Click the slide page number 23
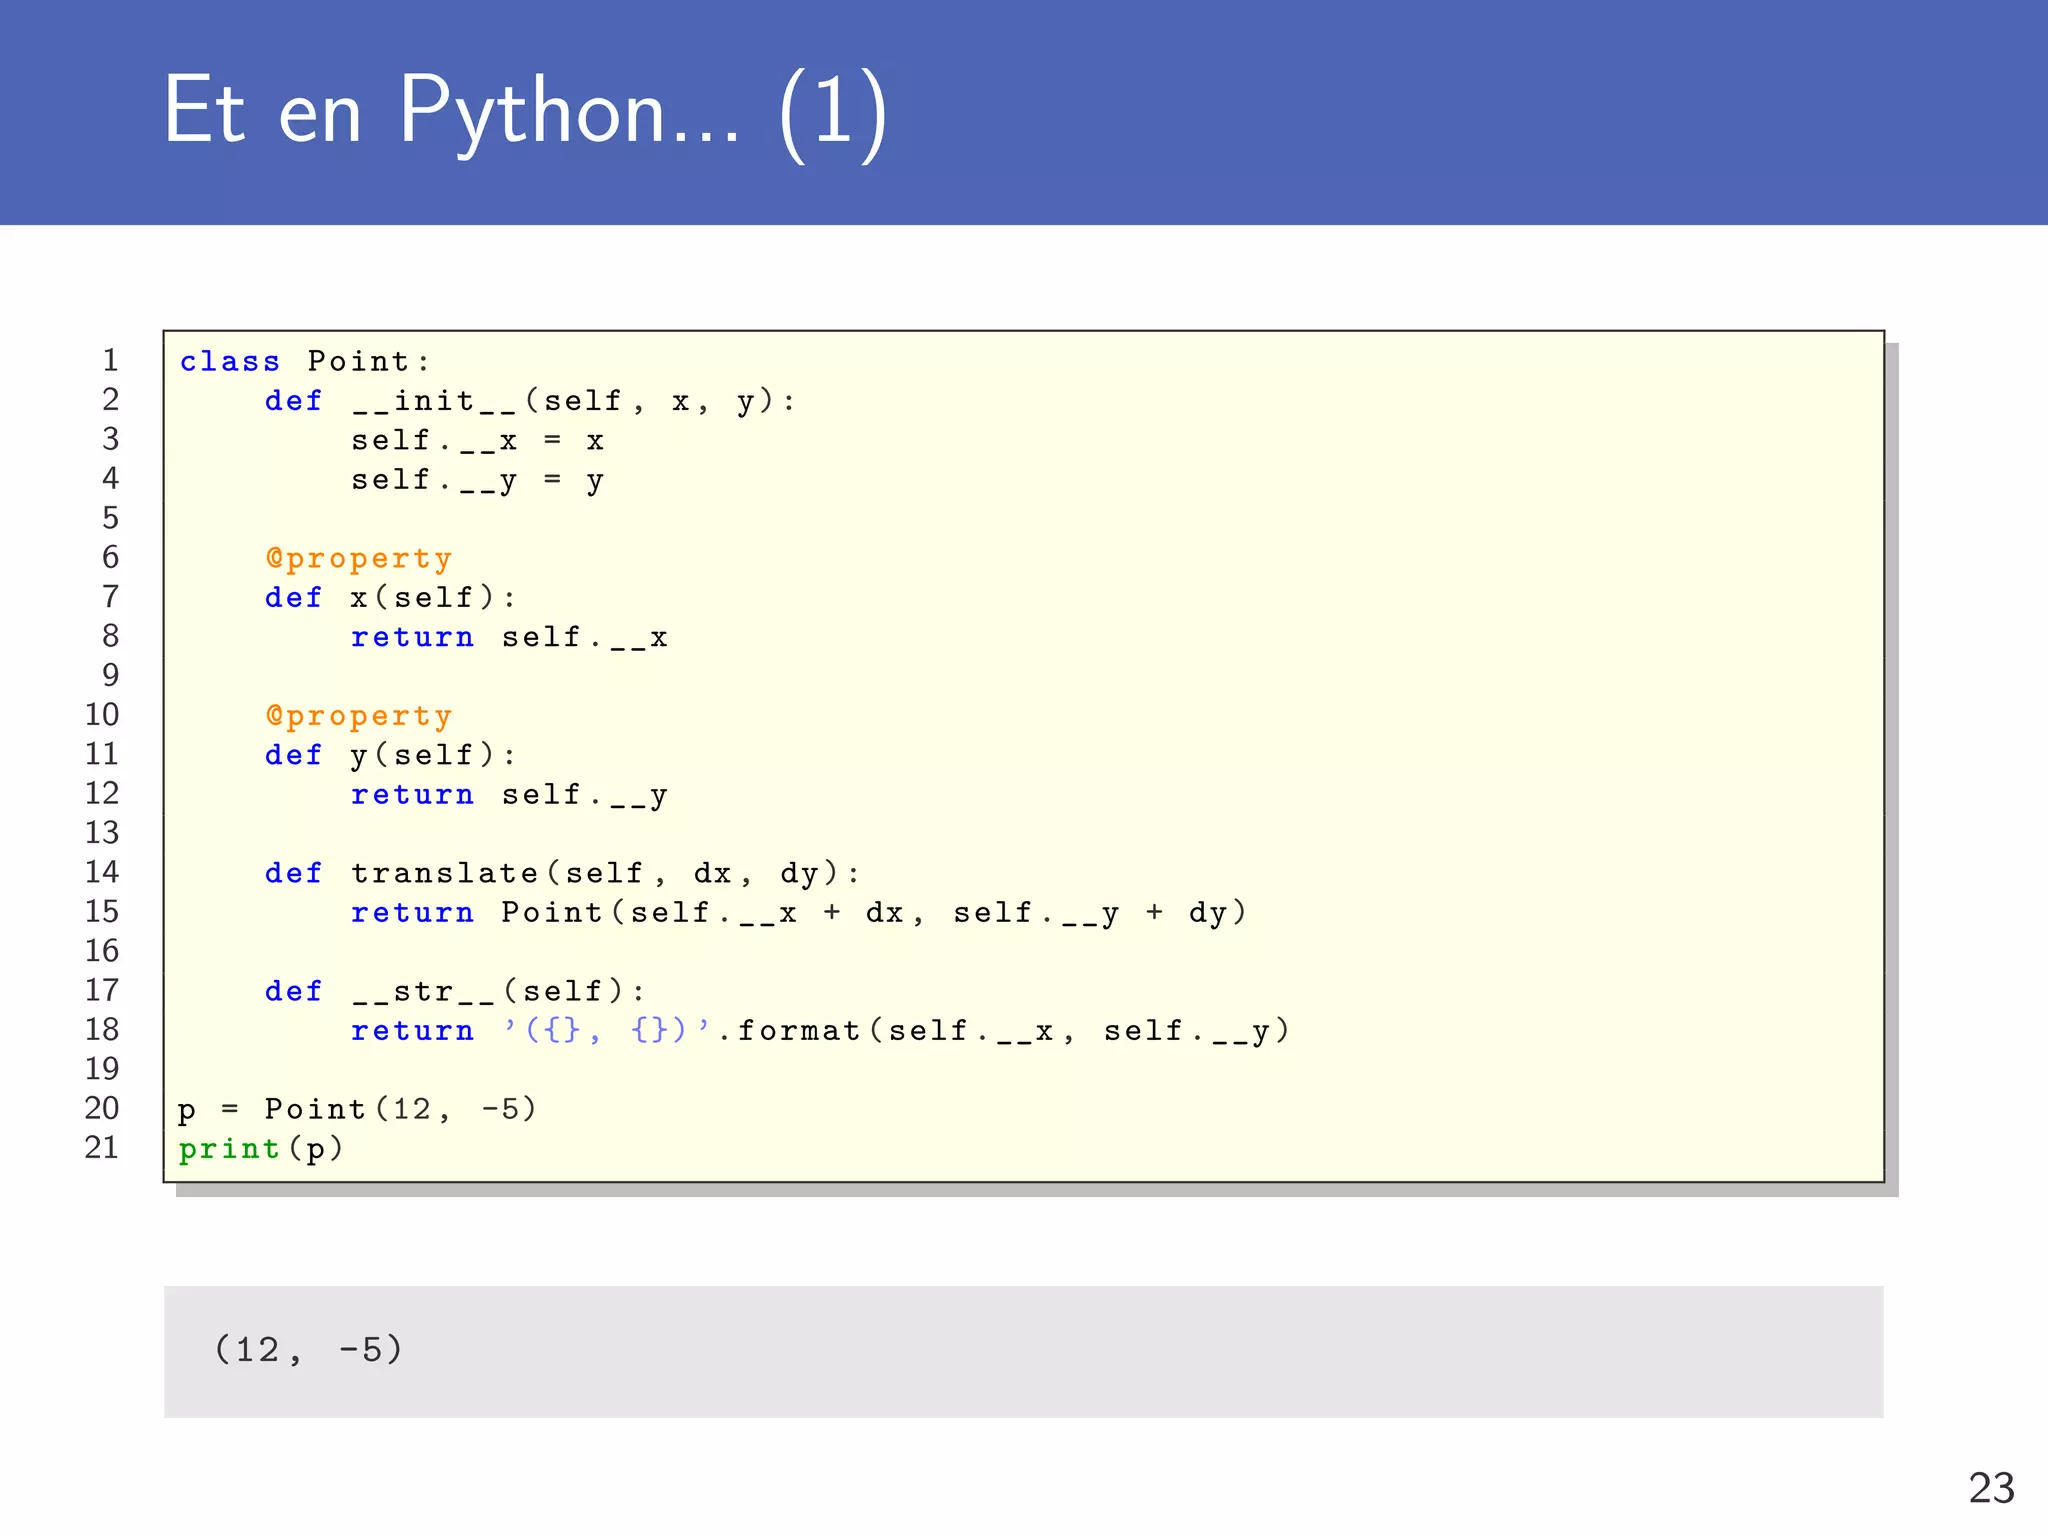 pos(1991,1488)
